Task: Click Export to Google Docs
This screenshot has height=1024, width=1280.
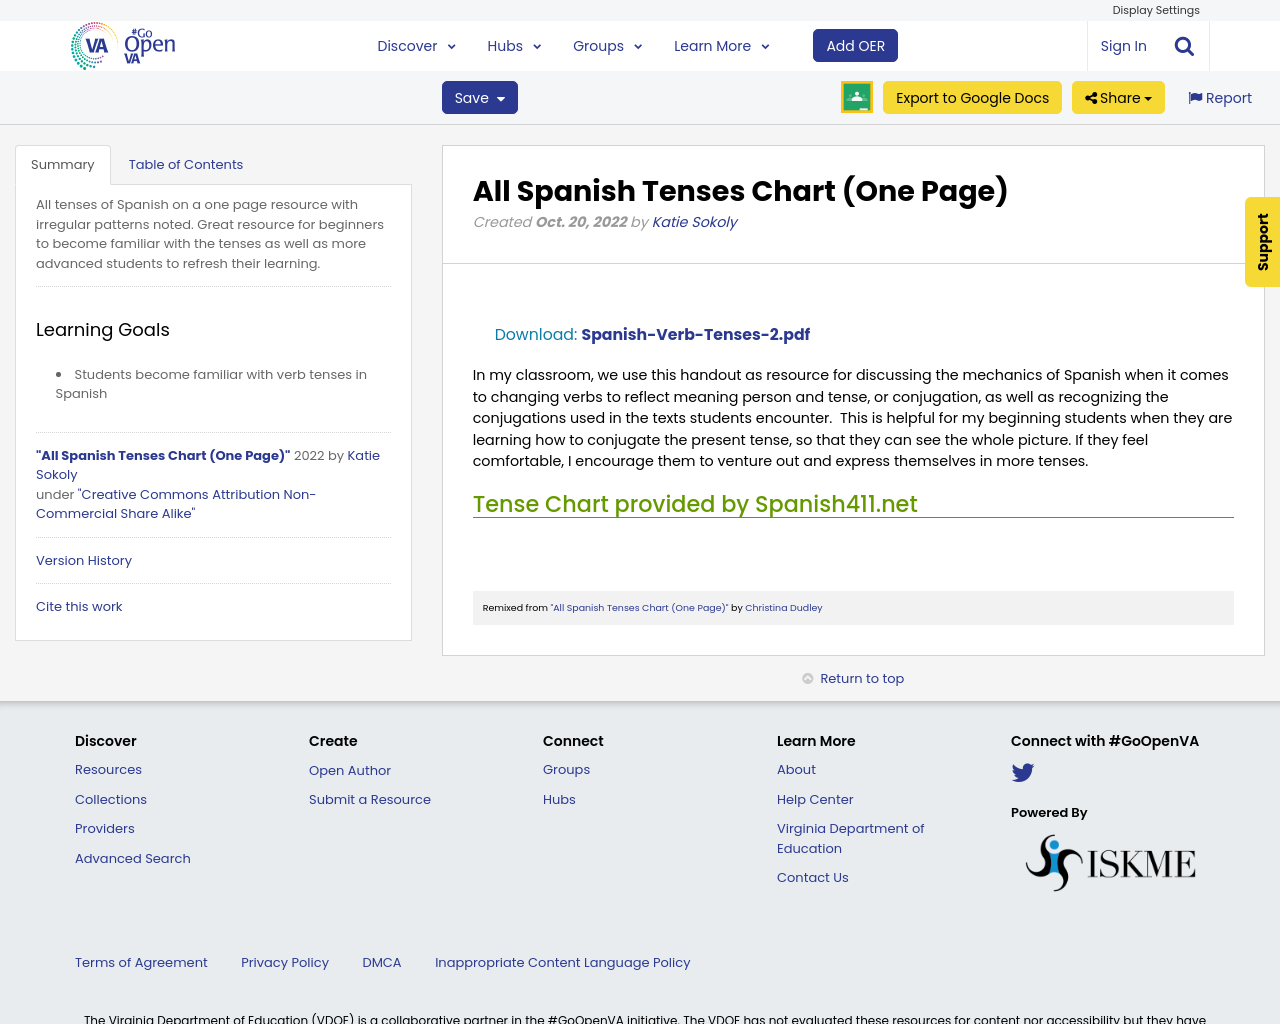Action: 971,96
